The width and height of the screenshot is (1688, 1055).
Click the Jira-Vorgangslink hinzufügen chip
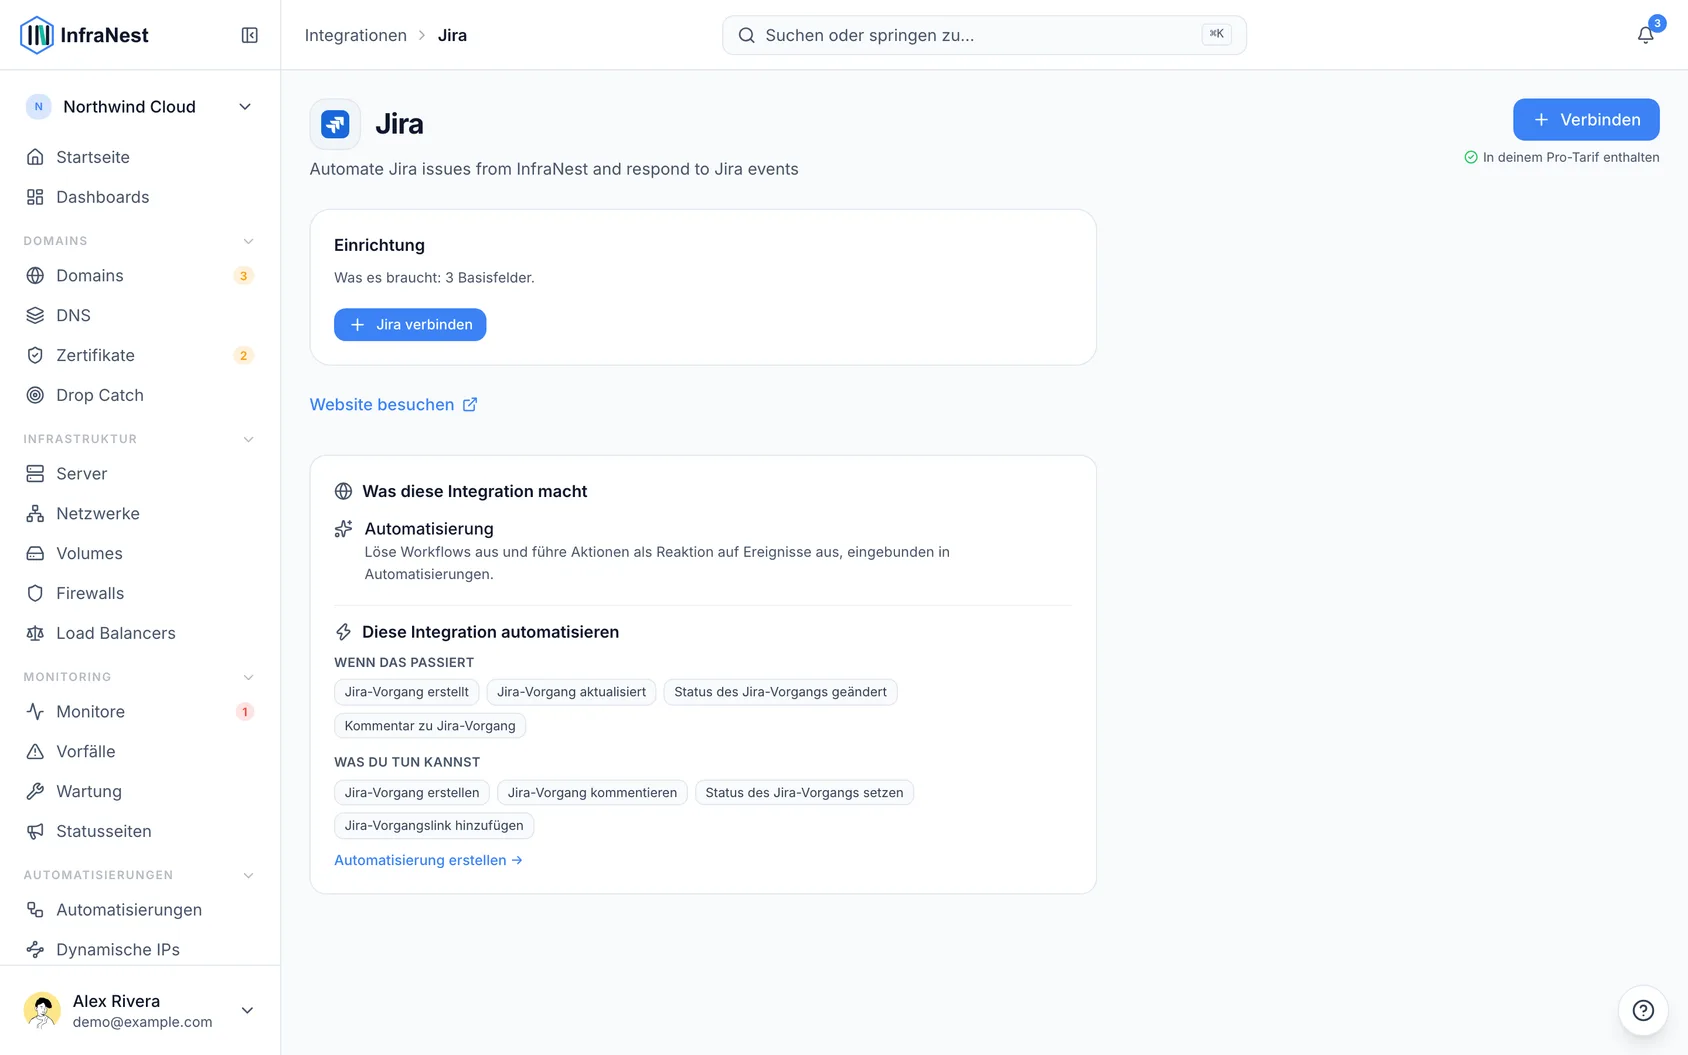pyautogui.click(x=434, y=826)
